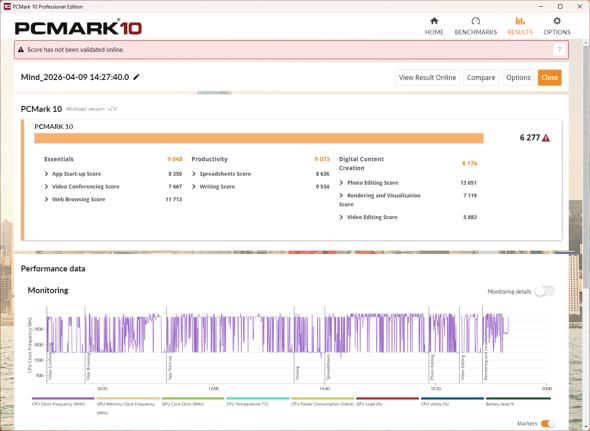Switch to the BENCHMARKS tab
This screenshot has height=431, width=590.
(x=476, y=26)
